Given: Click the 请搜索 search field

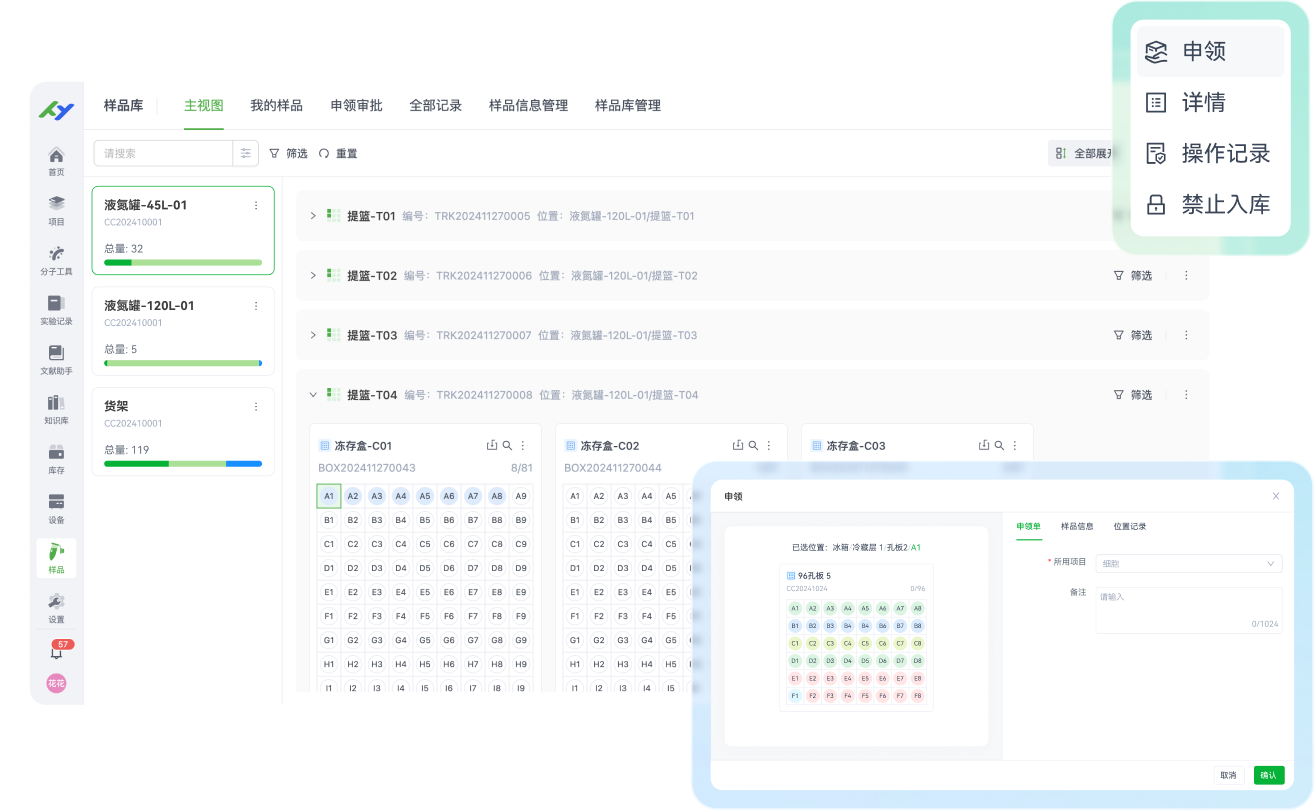Looking at the screenshot, I should pos(163,153).
